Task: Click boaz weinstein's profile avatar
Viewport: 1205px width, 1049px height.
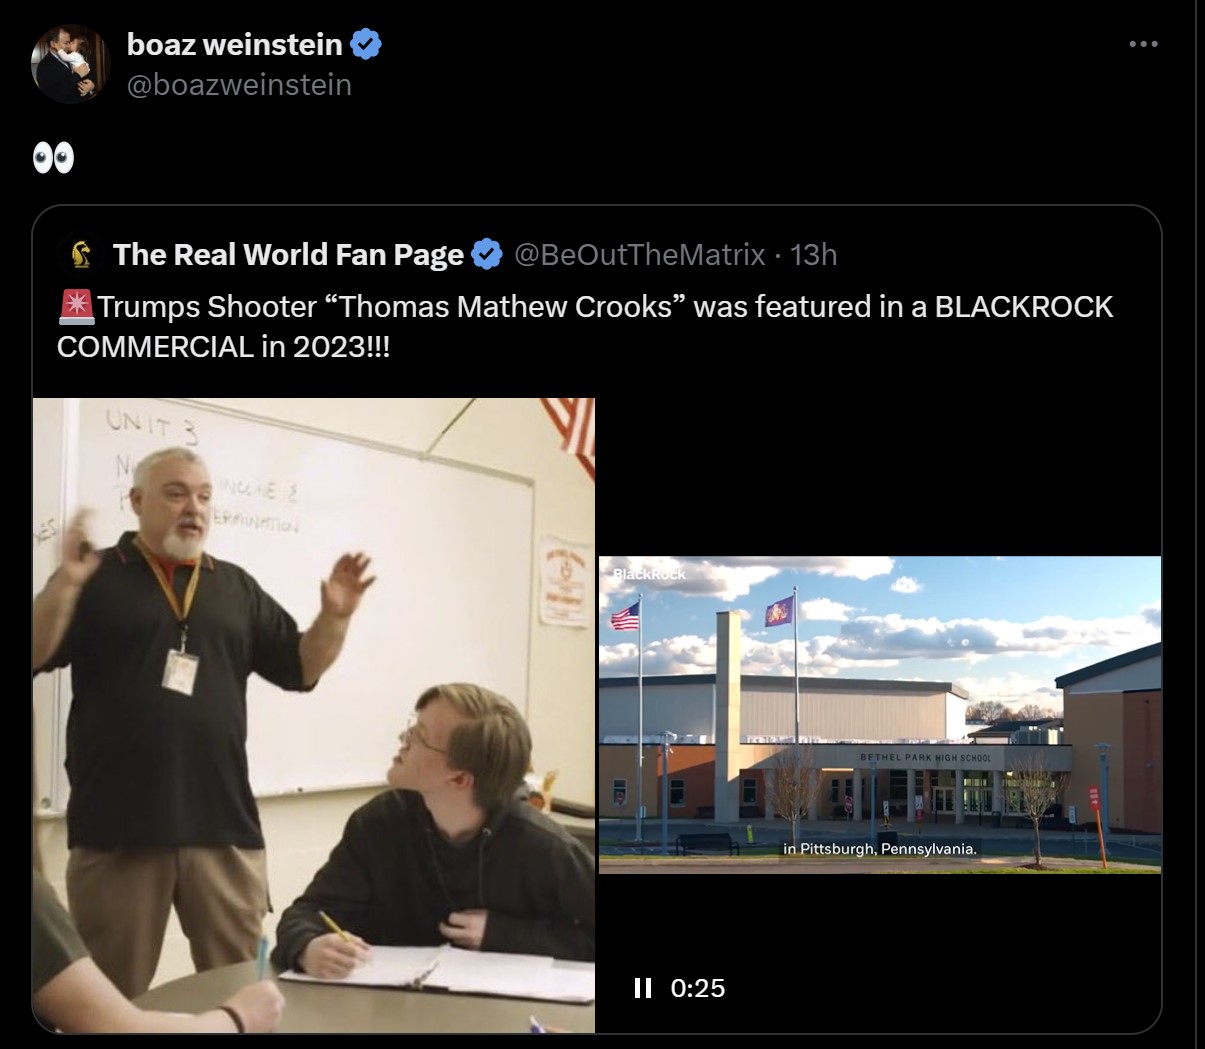Action: click(x=70, y=64)
